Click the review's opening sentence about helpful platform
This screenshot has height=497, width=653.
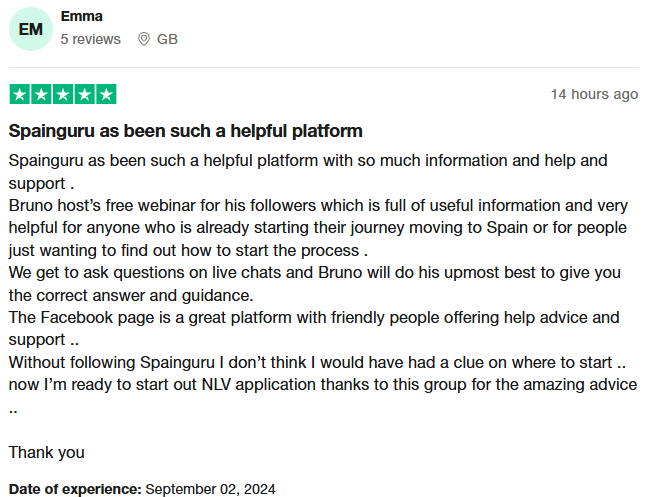point(307,160)
